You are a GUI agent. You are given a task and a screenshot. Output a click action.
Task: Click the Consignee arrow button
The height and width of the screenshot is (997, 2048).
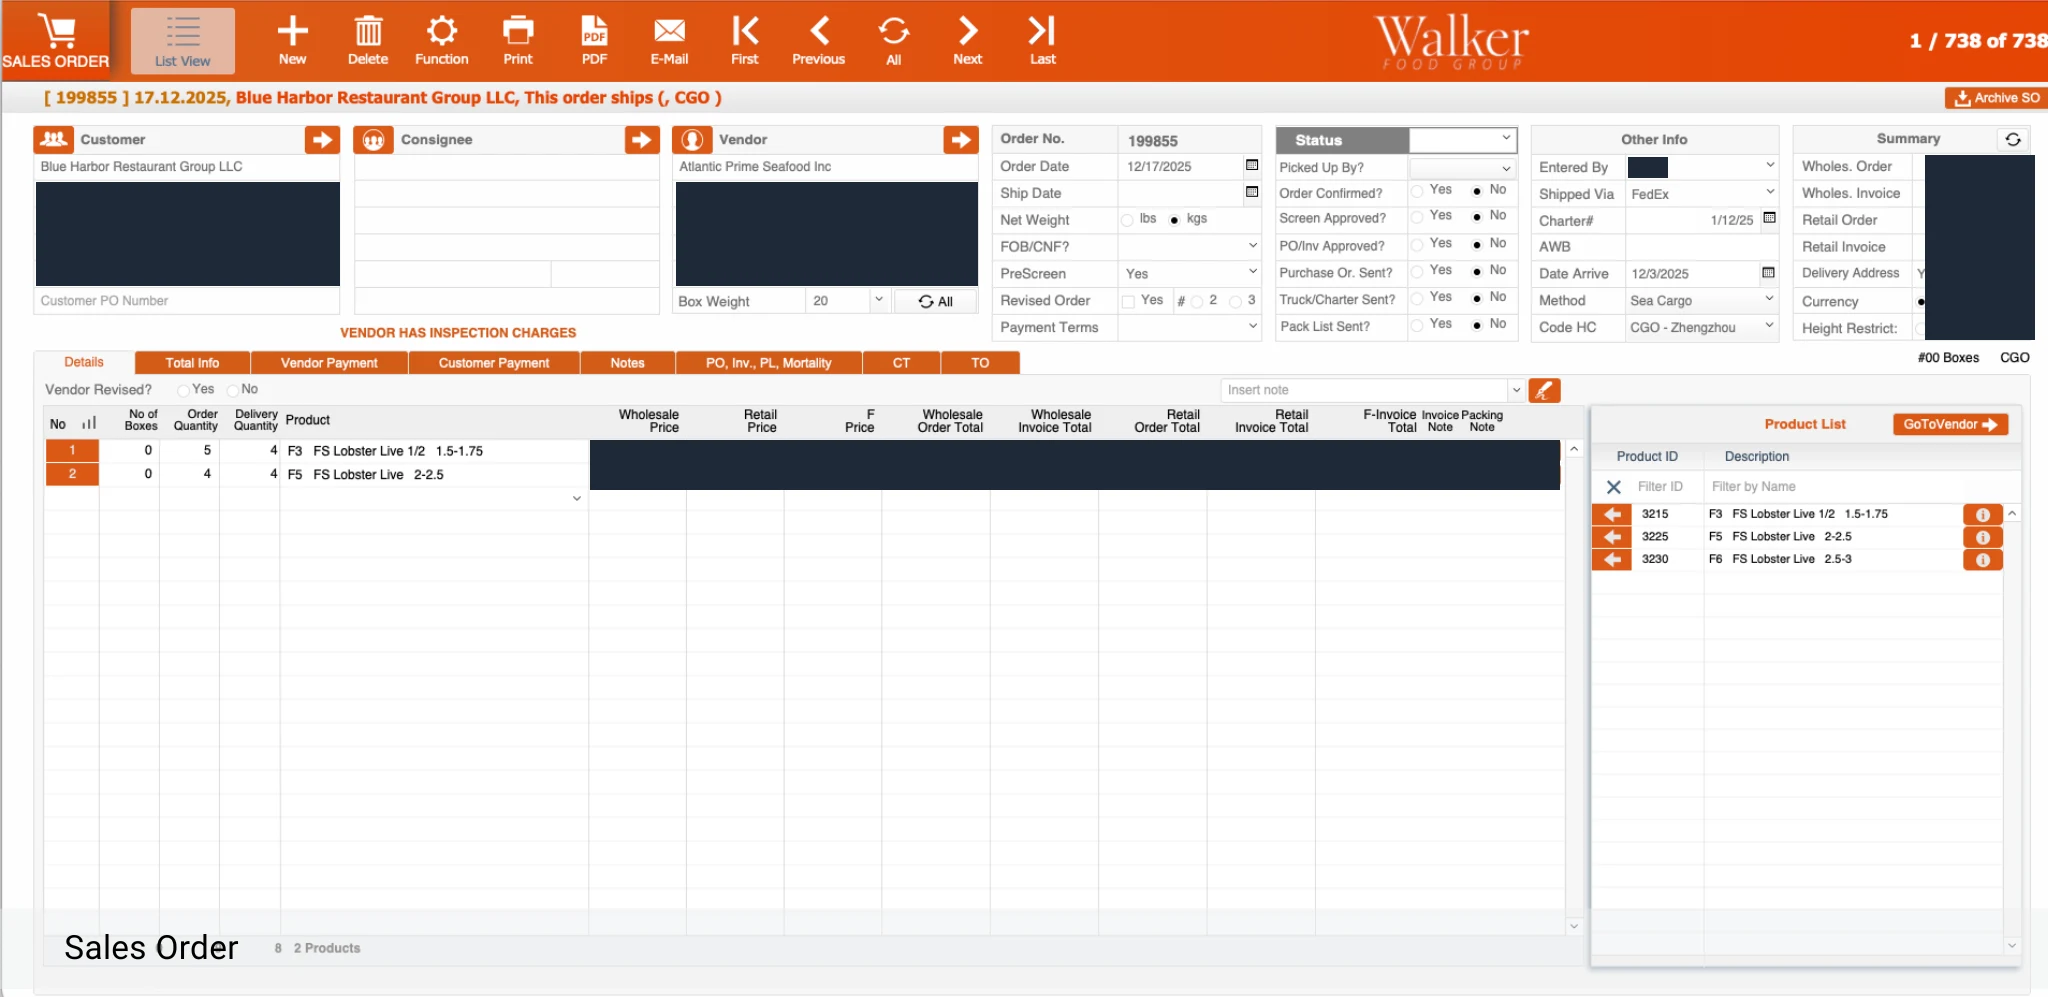click(x=642, y=140)
